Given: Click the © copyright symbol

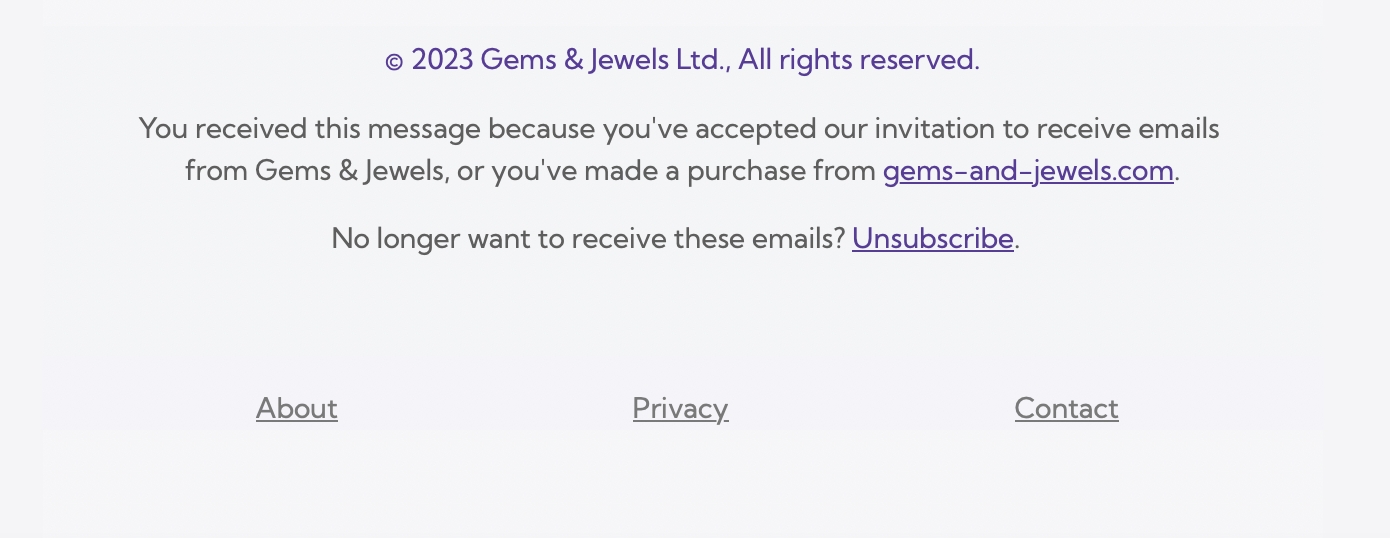Looking at the screenshot, I should click(x=394, y=62).
